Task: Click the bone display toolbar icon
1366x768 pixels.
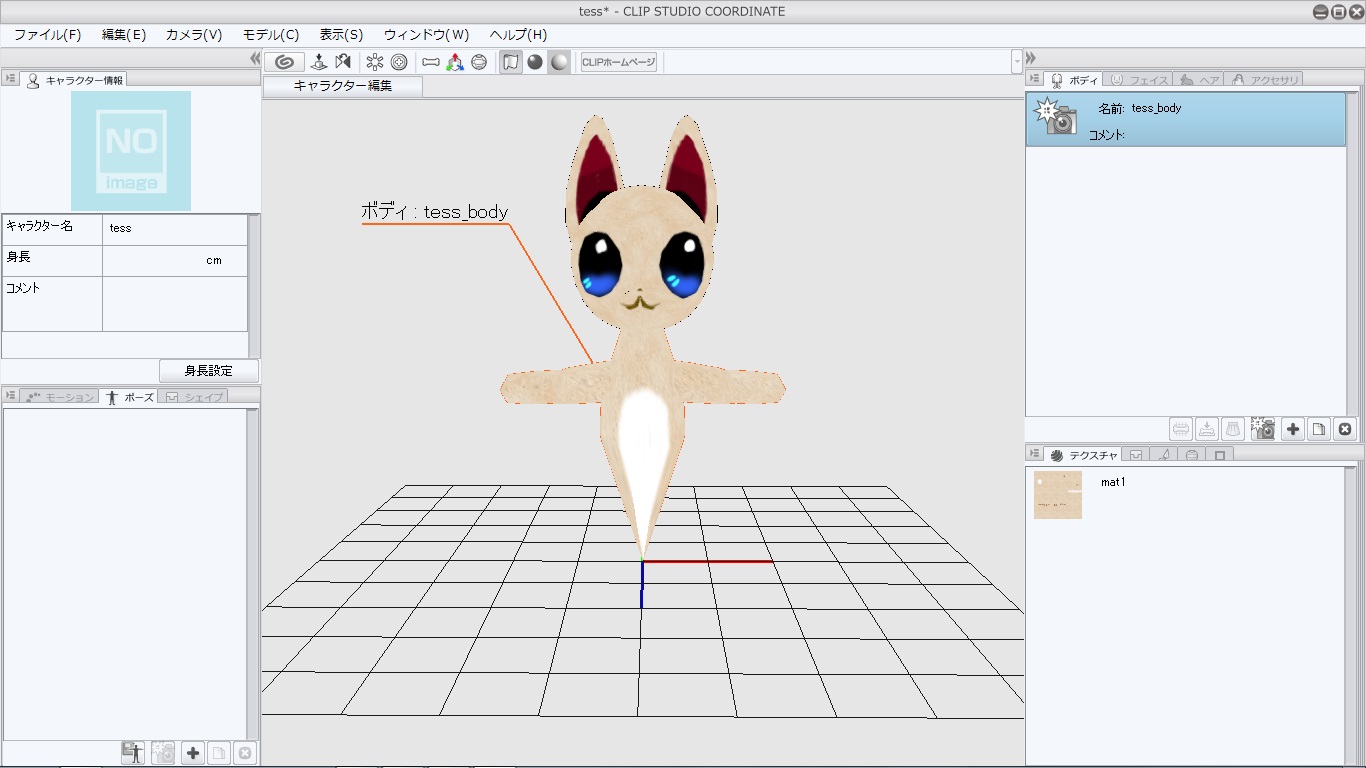Action: point(431,62)
